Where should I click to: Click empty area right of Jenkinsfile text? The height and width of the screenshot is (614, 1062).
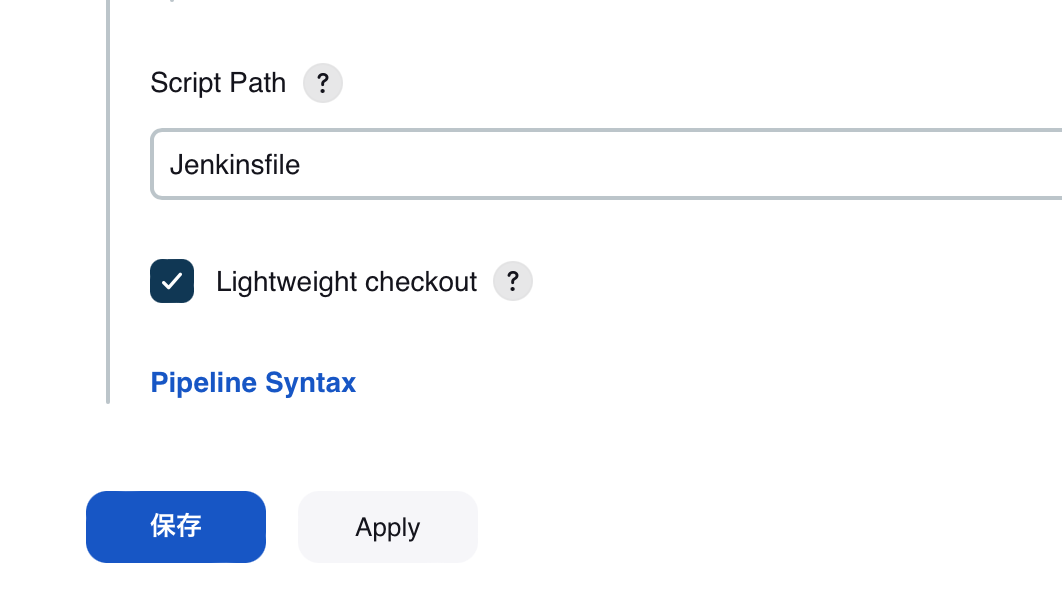pyautogui.click(x=677, y=165)
